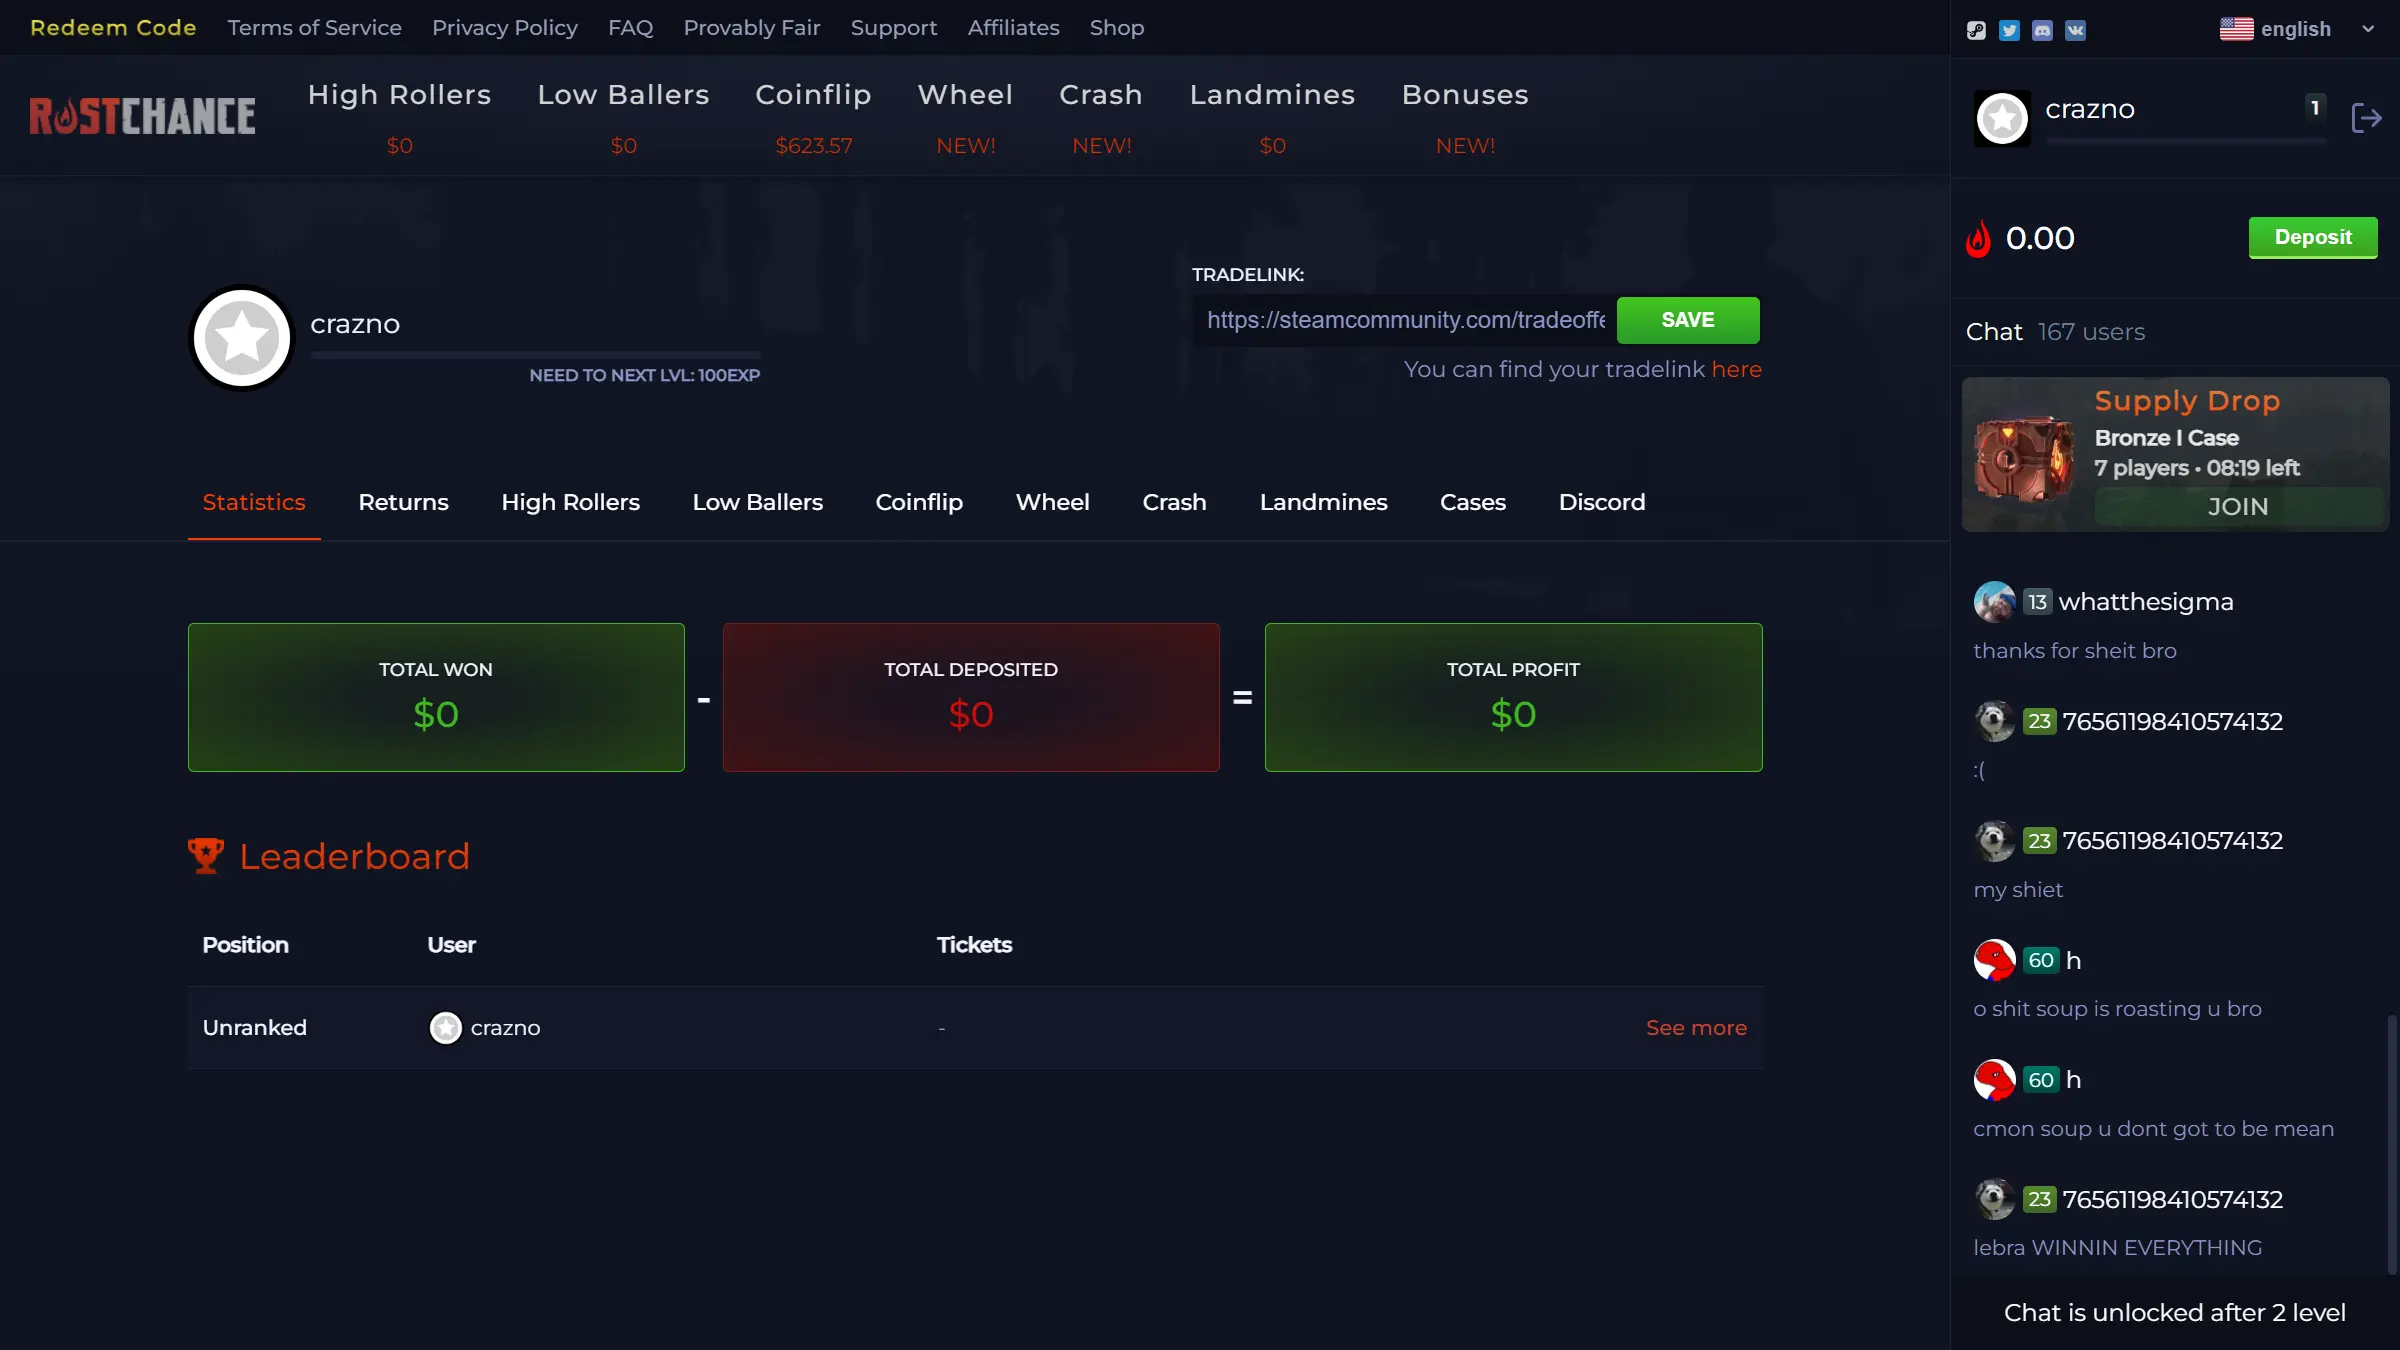2400x1350 pixels.
Task: Click the TOTAL WON card
Action: pyautogui.click(x=436, y=697)
